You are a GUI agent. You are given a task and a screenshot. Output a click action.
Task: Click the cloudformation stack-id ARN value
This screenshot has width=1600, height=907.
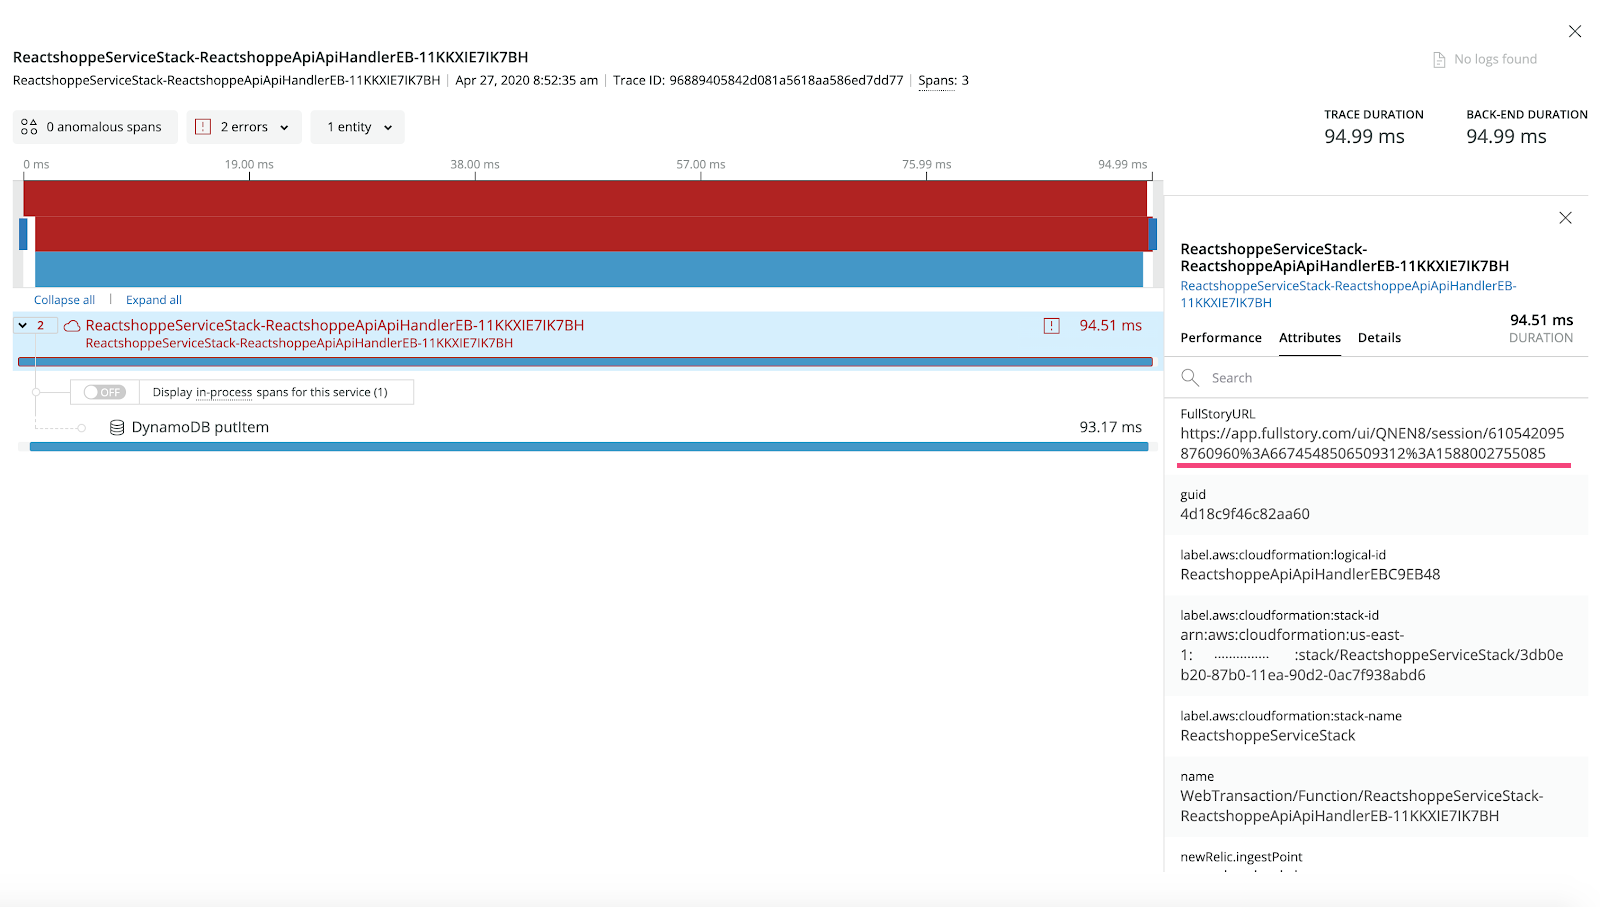(x=1372, y=655)
